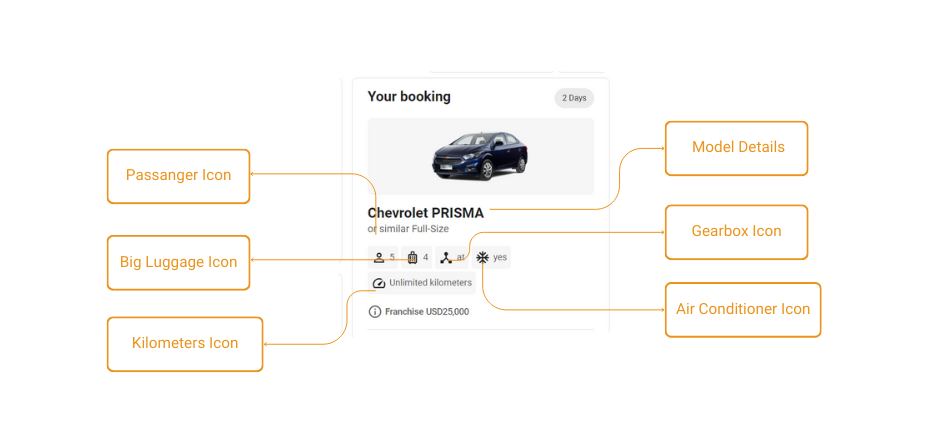Click the Your booking heading
The height and width of the screenshot is (429, 938).
click(x=409, y=97)
